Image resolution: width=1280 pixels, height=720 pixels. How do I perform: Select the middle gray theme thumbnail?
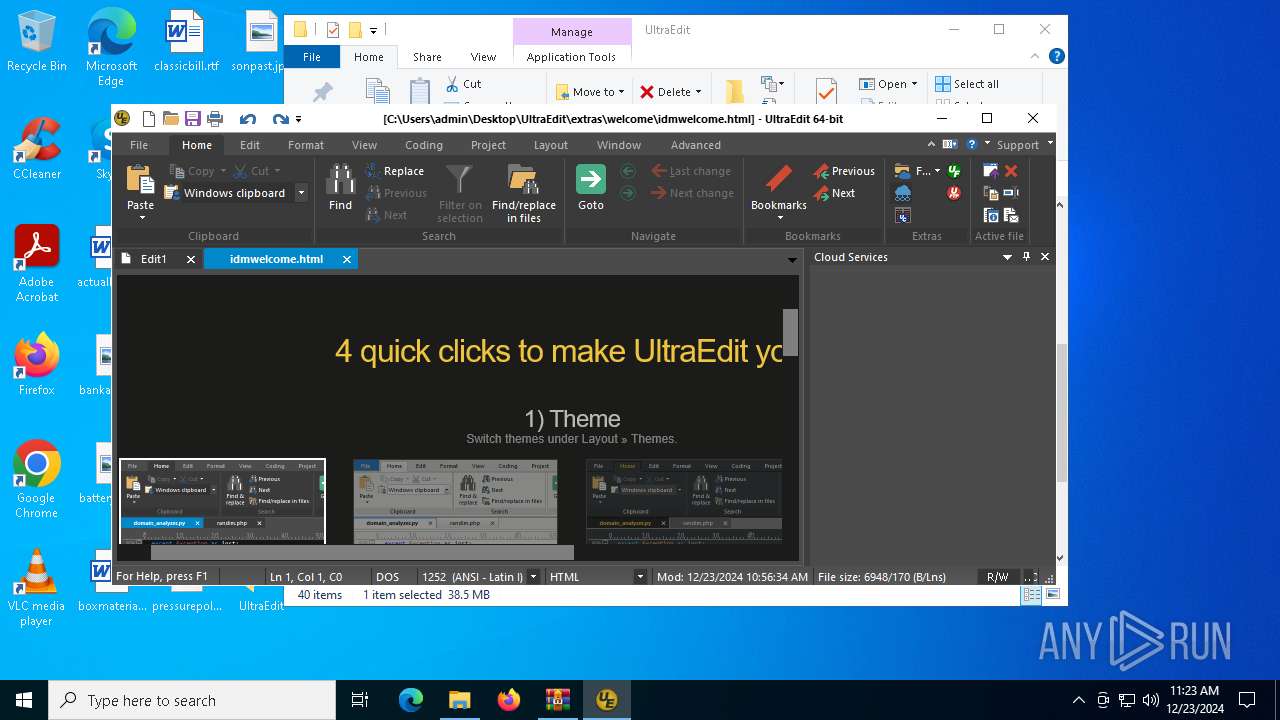(x=455, y=501)
